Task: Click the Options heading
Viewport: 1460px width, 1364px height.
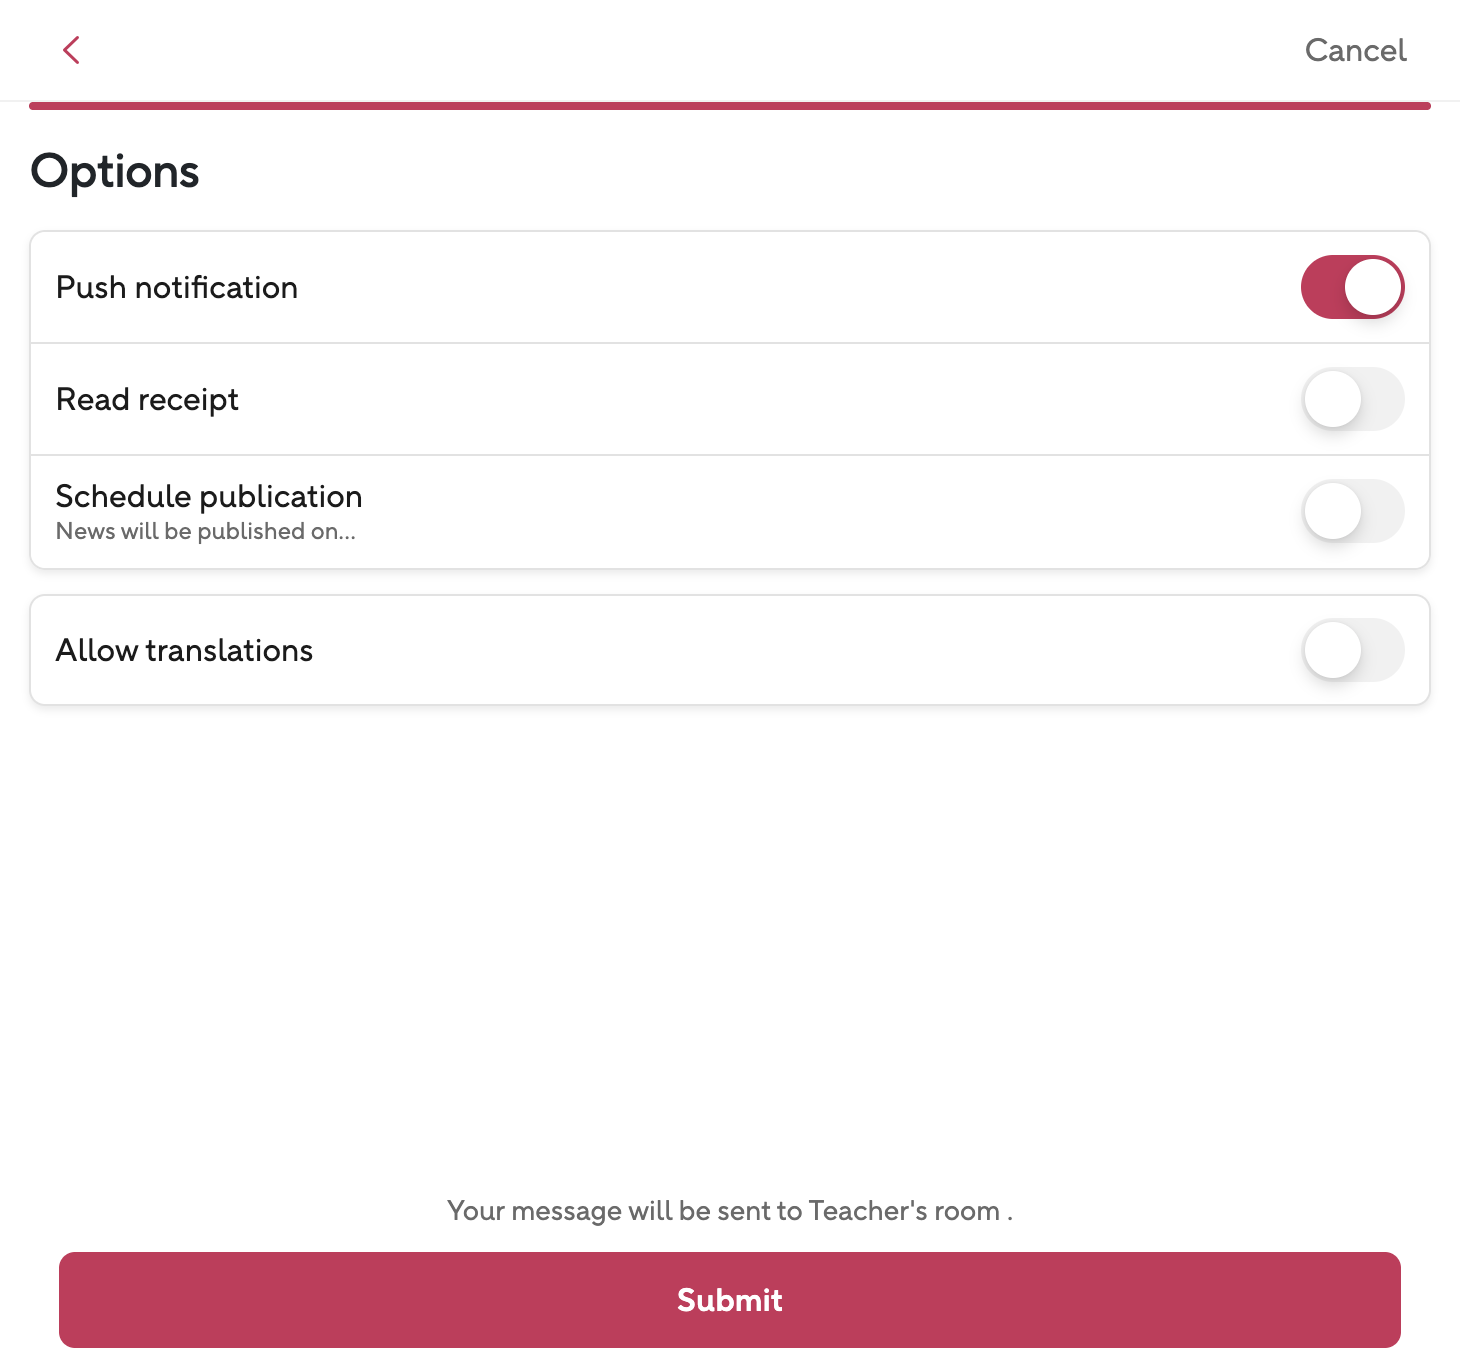Action: tap(115, 172)
